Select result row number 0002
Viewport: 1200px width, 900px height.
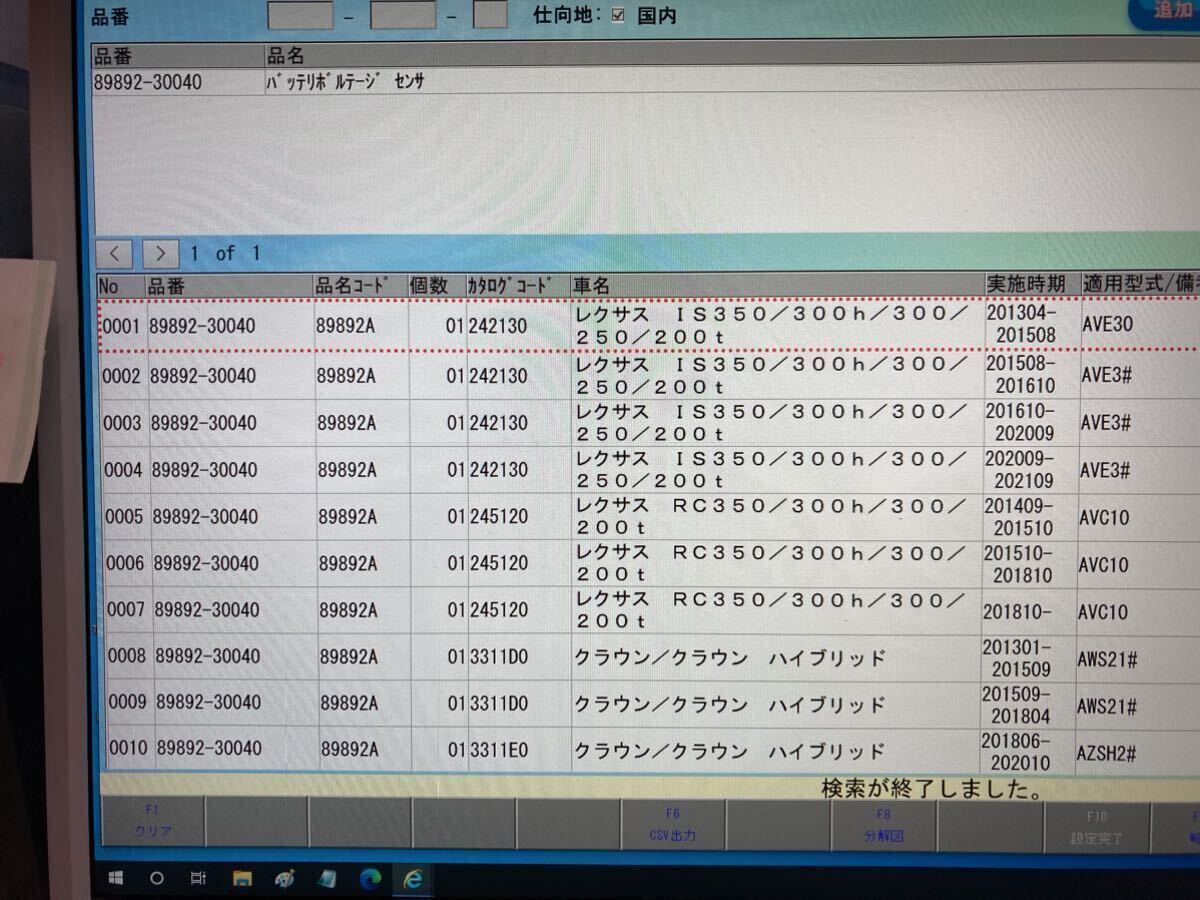(x=648, y=376)
